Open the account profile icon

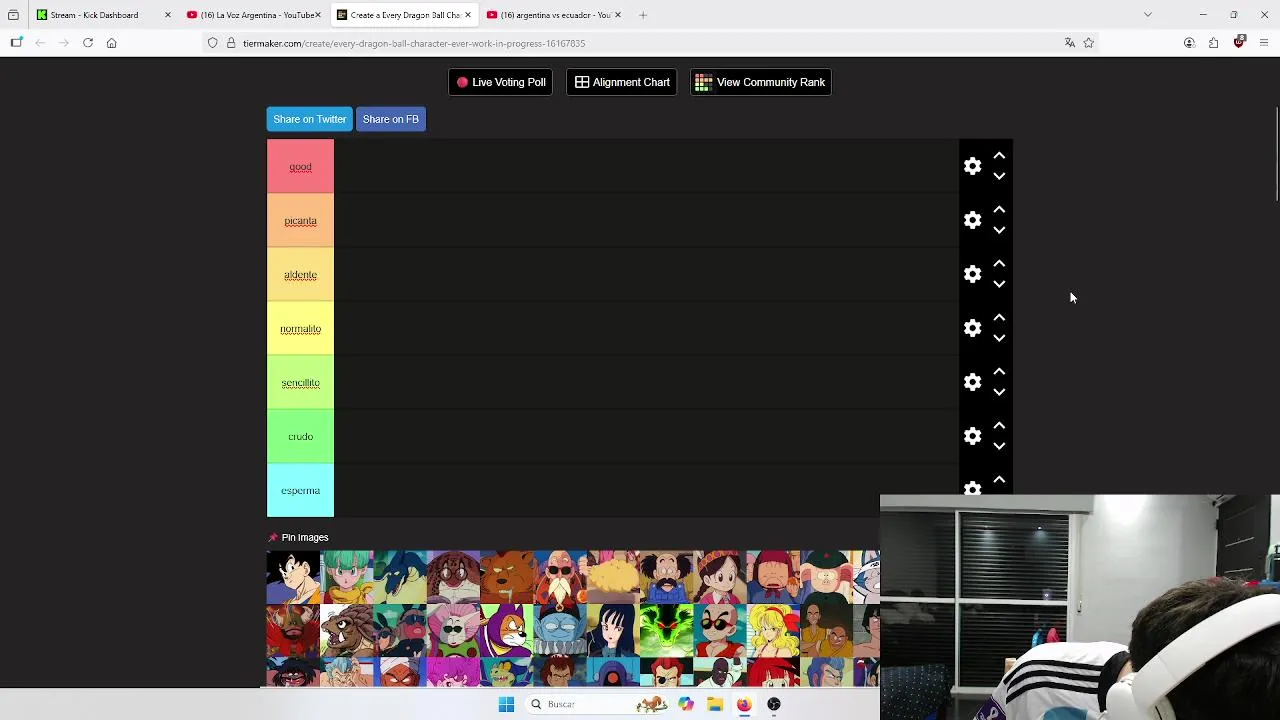1189,43
